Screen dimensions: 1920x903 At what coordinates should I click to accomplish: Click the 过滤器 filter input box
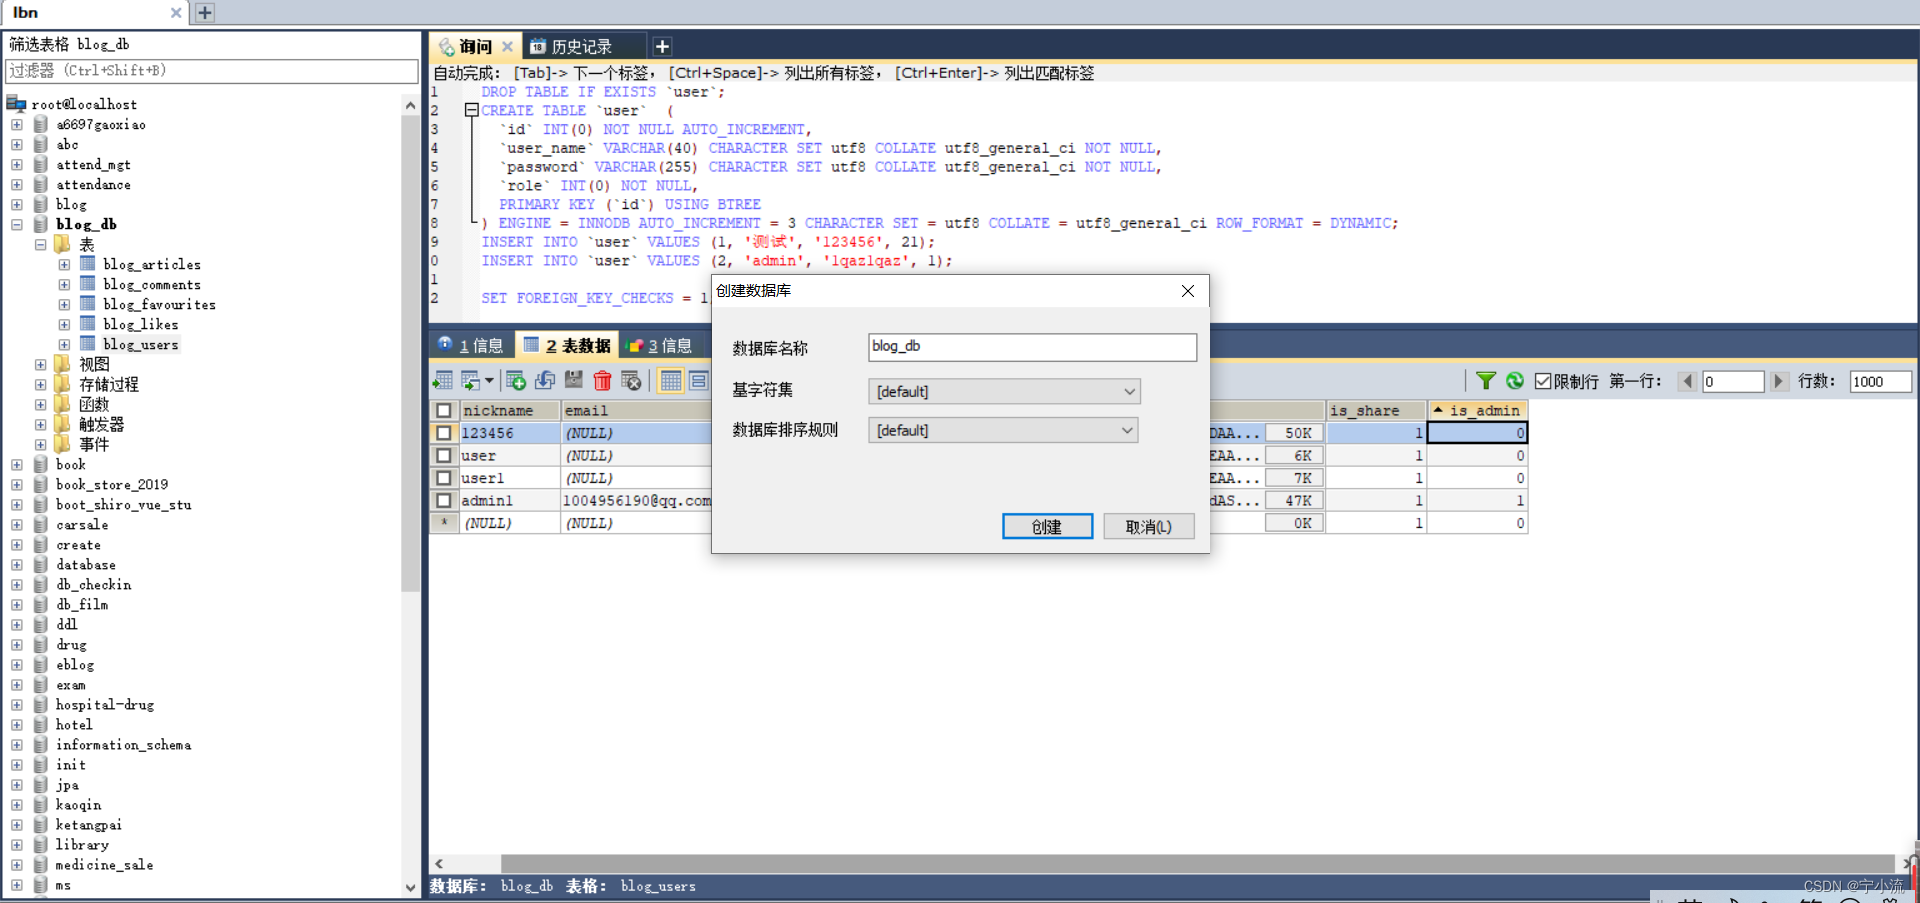point(211,71)
